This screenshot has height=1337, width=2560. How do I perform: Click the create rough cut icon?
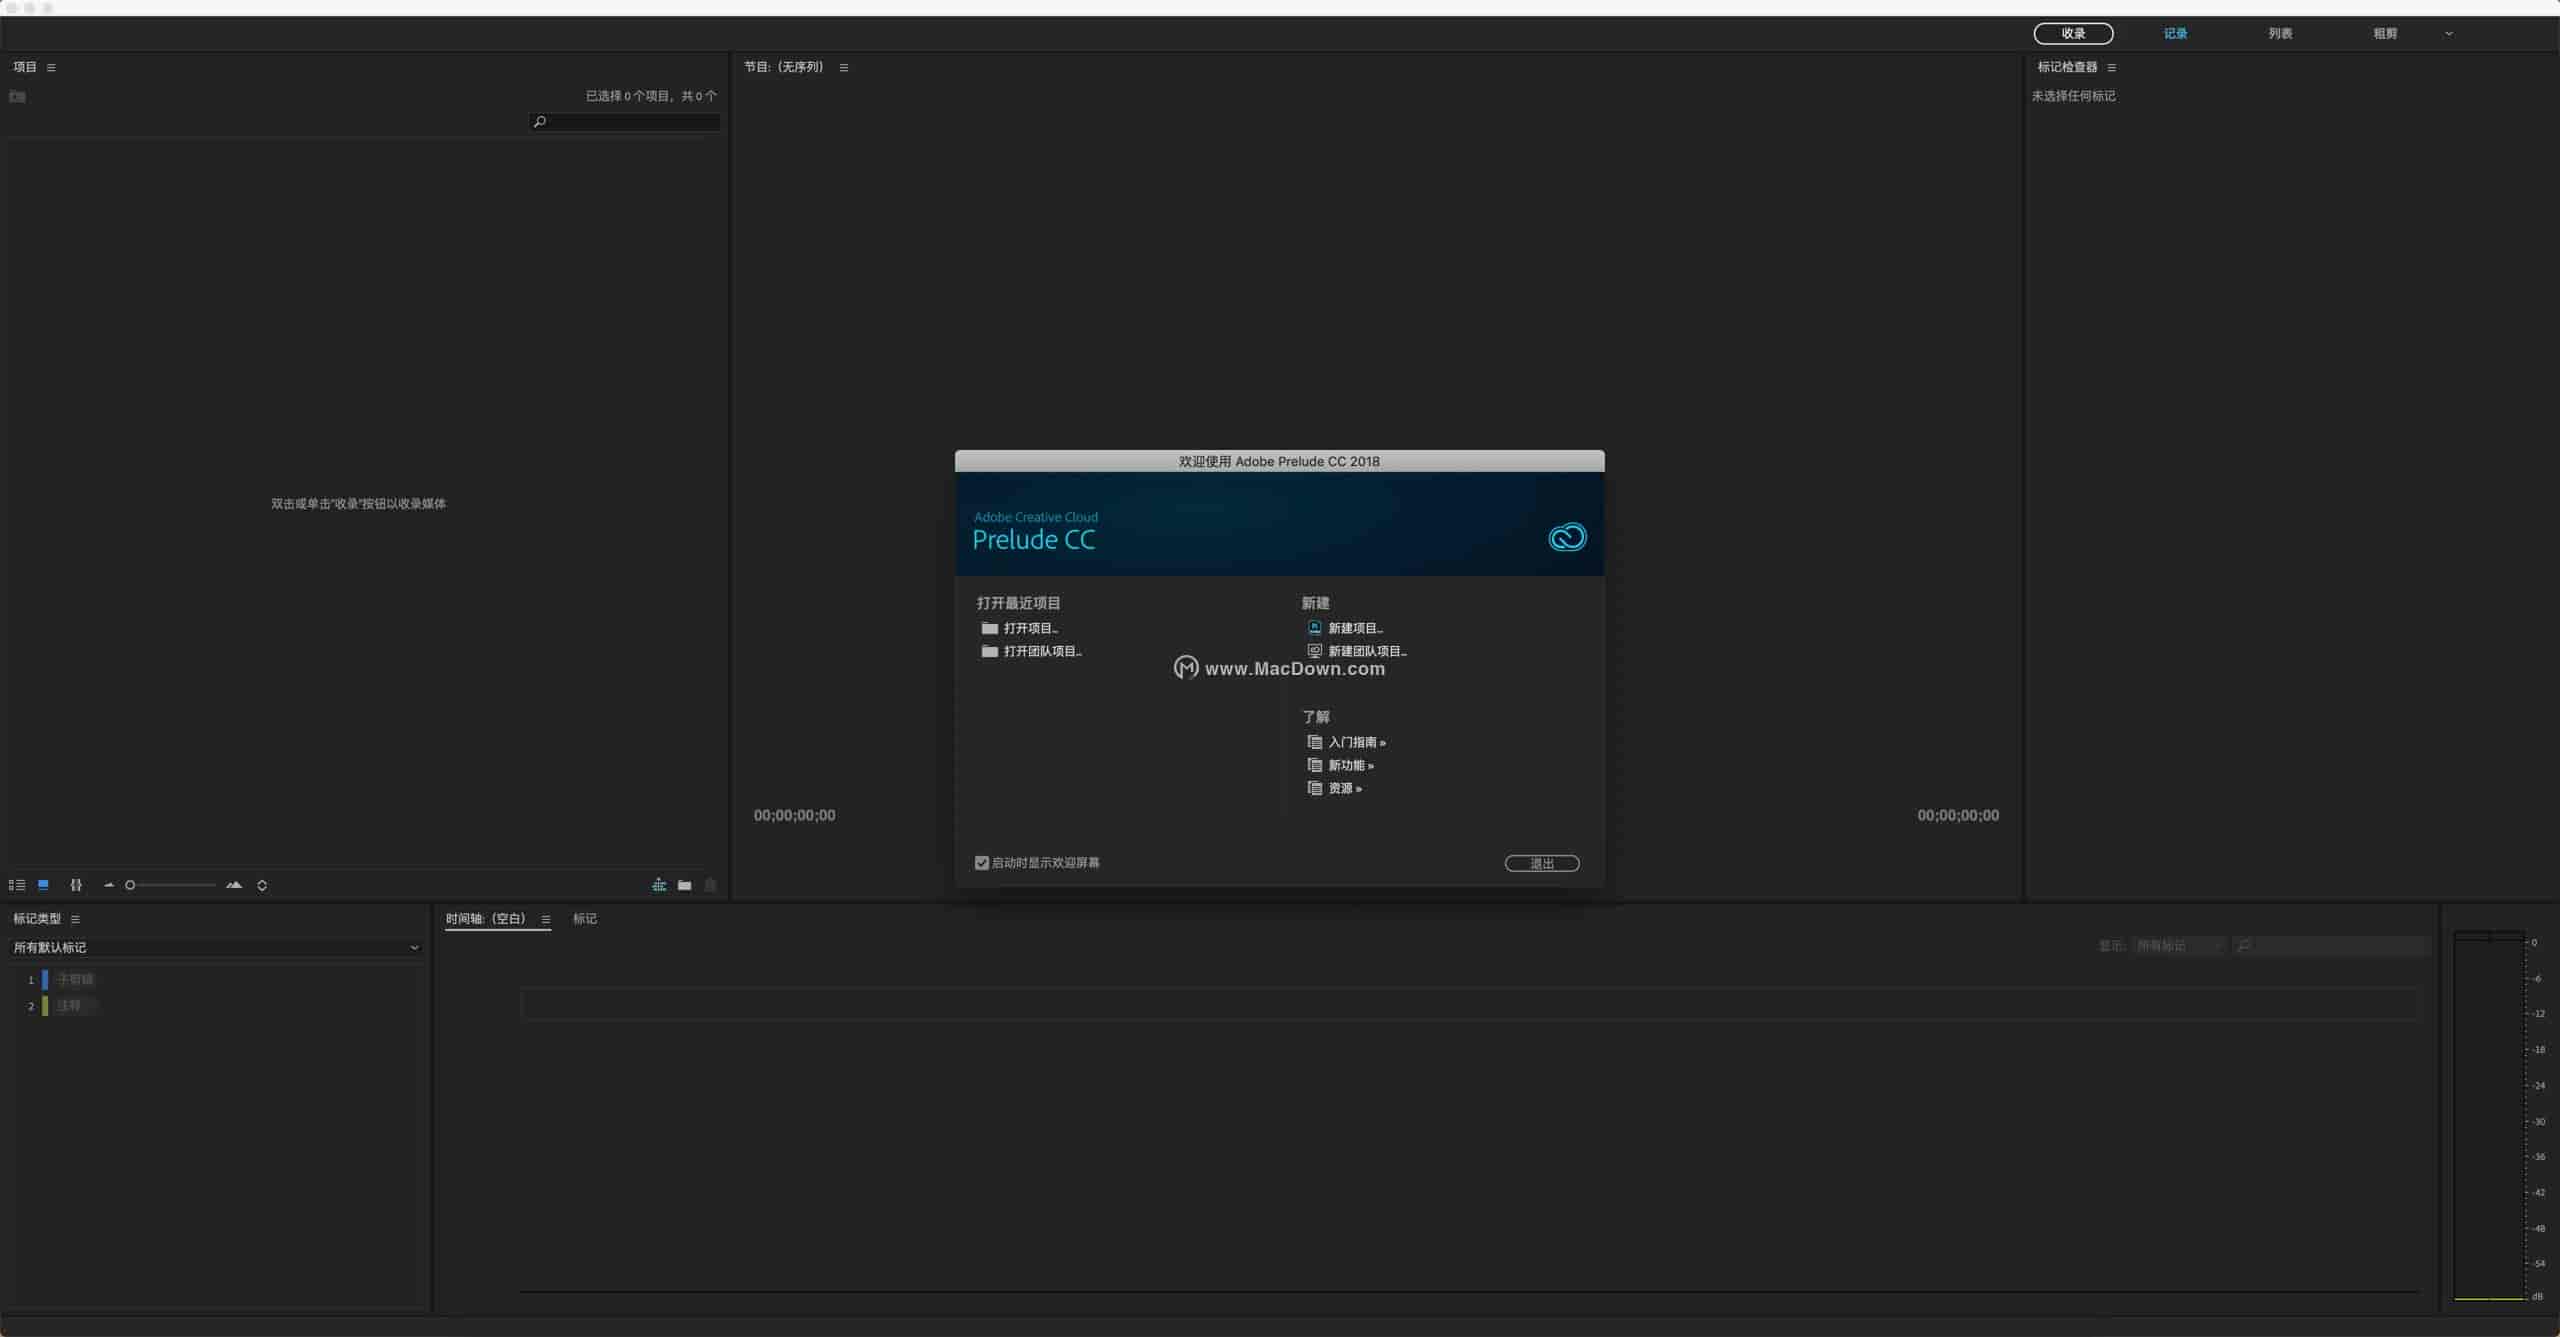pyautogui.click(x=659, y=885)
